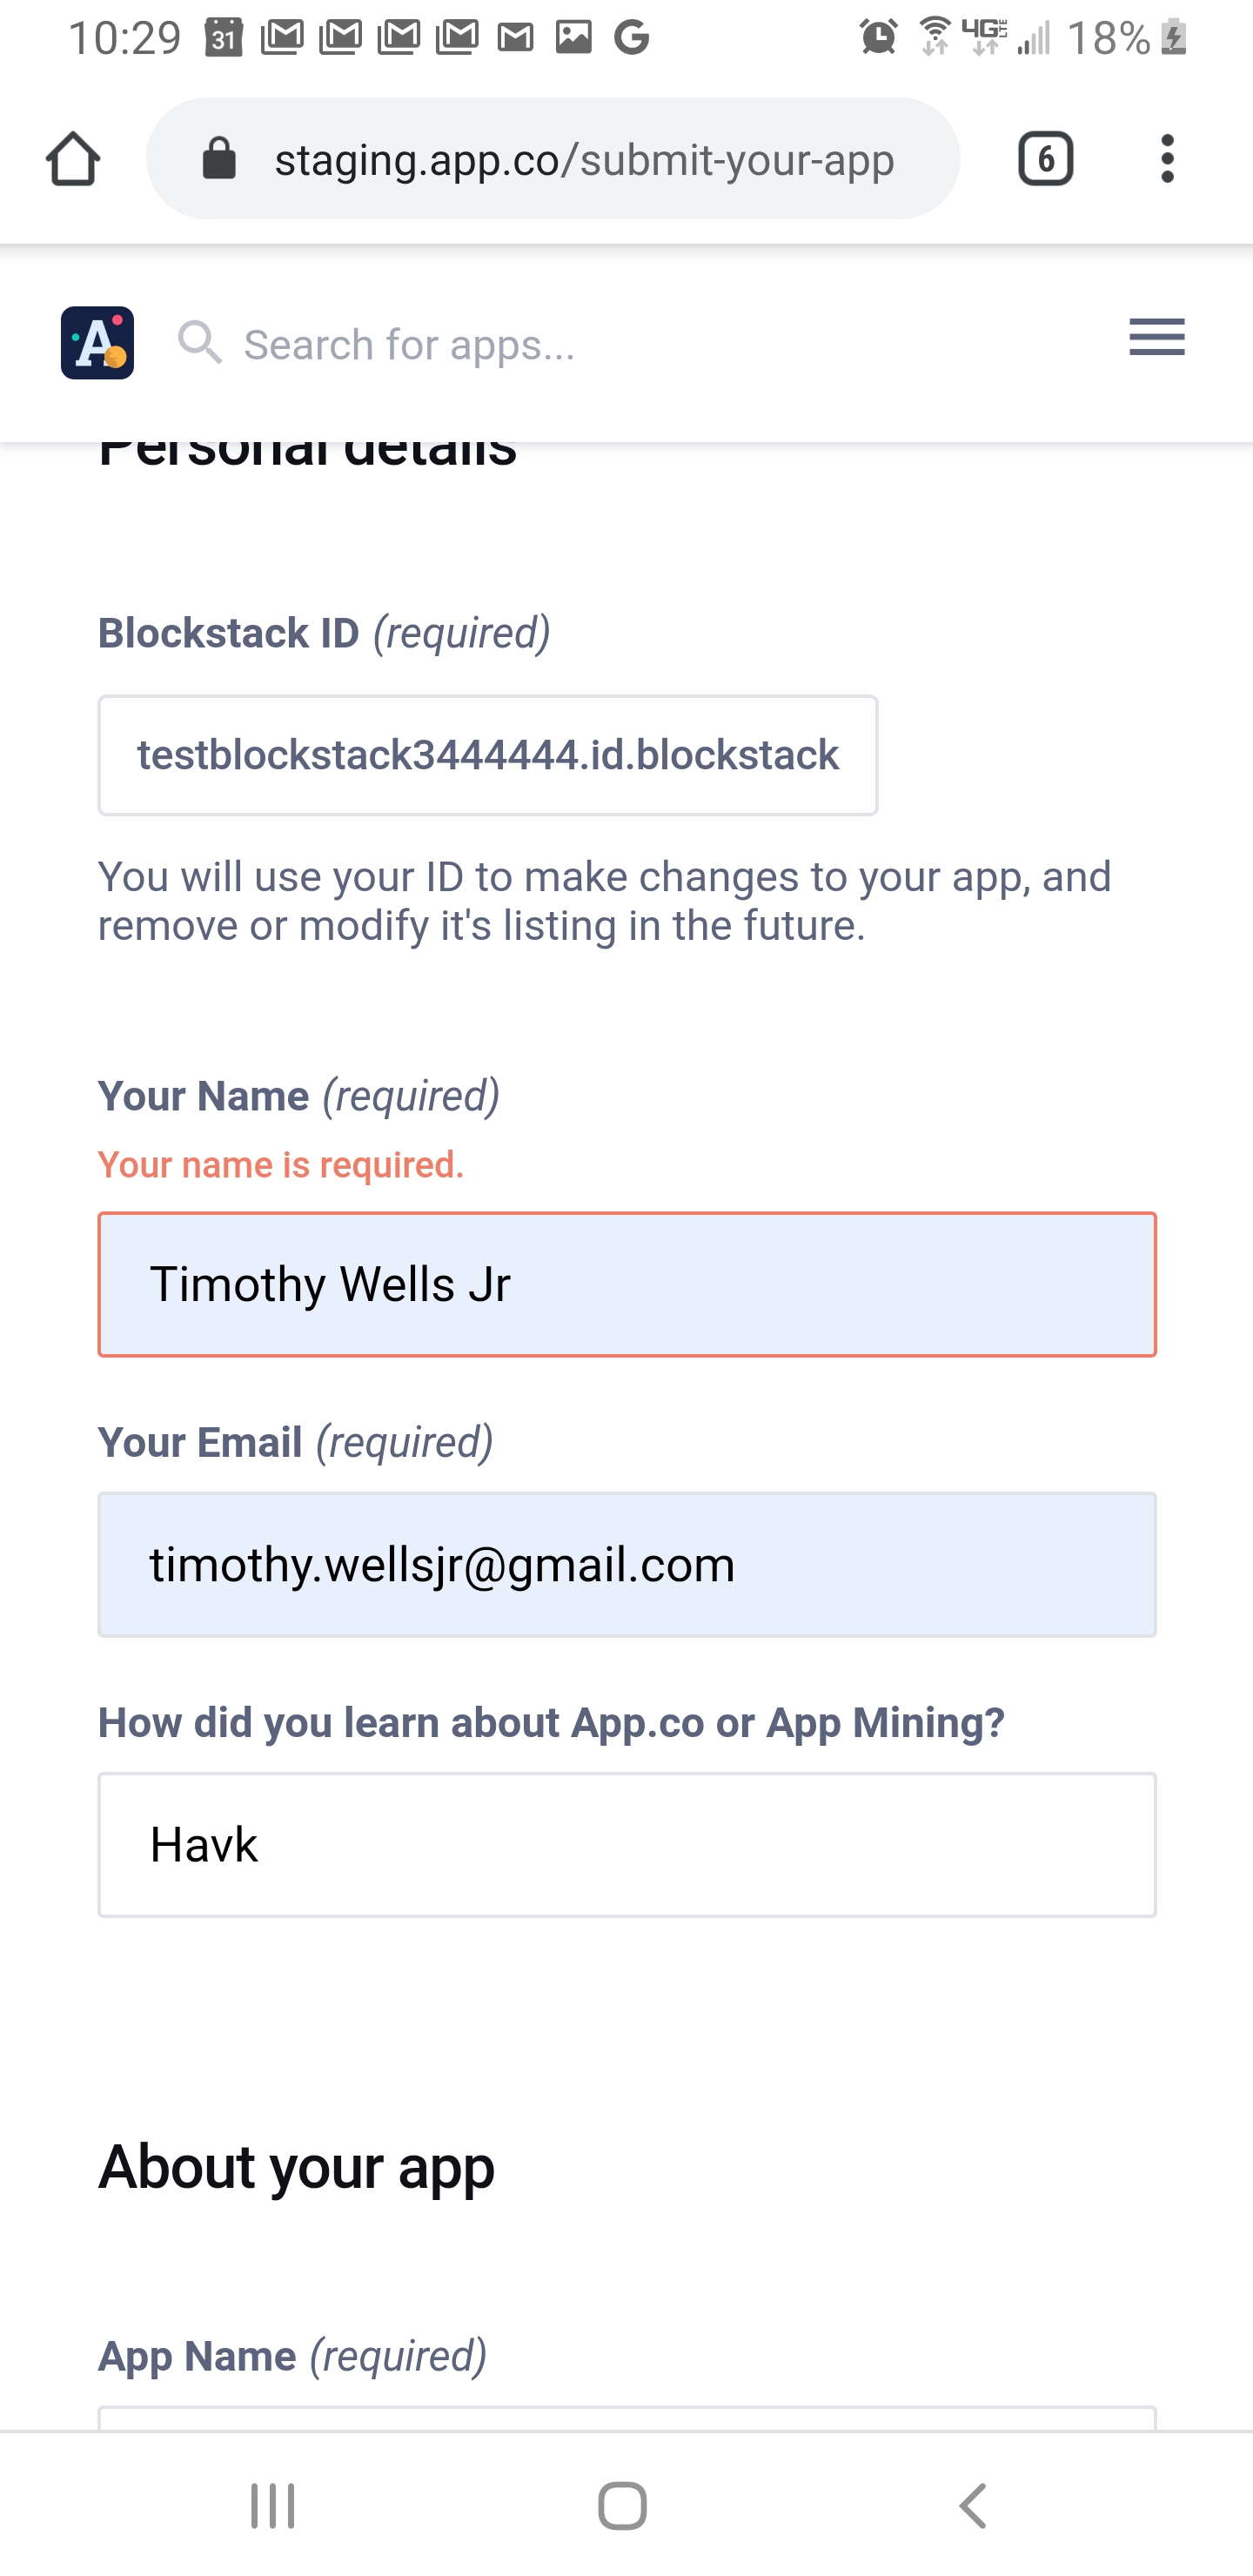Click the name required error message
Image resolution: width=1253 pixels, height=2576 pixels.
click(280, 1164)
